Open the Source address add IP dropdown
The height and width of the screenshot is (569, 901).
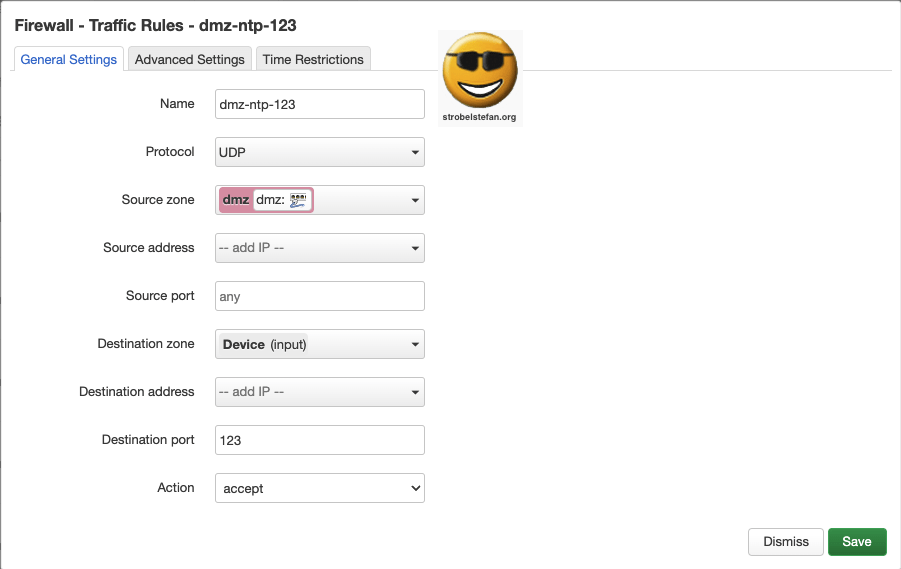319,248
